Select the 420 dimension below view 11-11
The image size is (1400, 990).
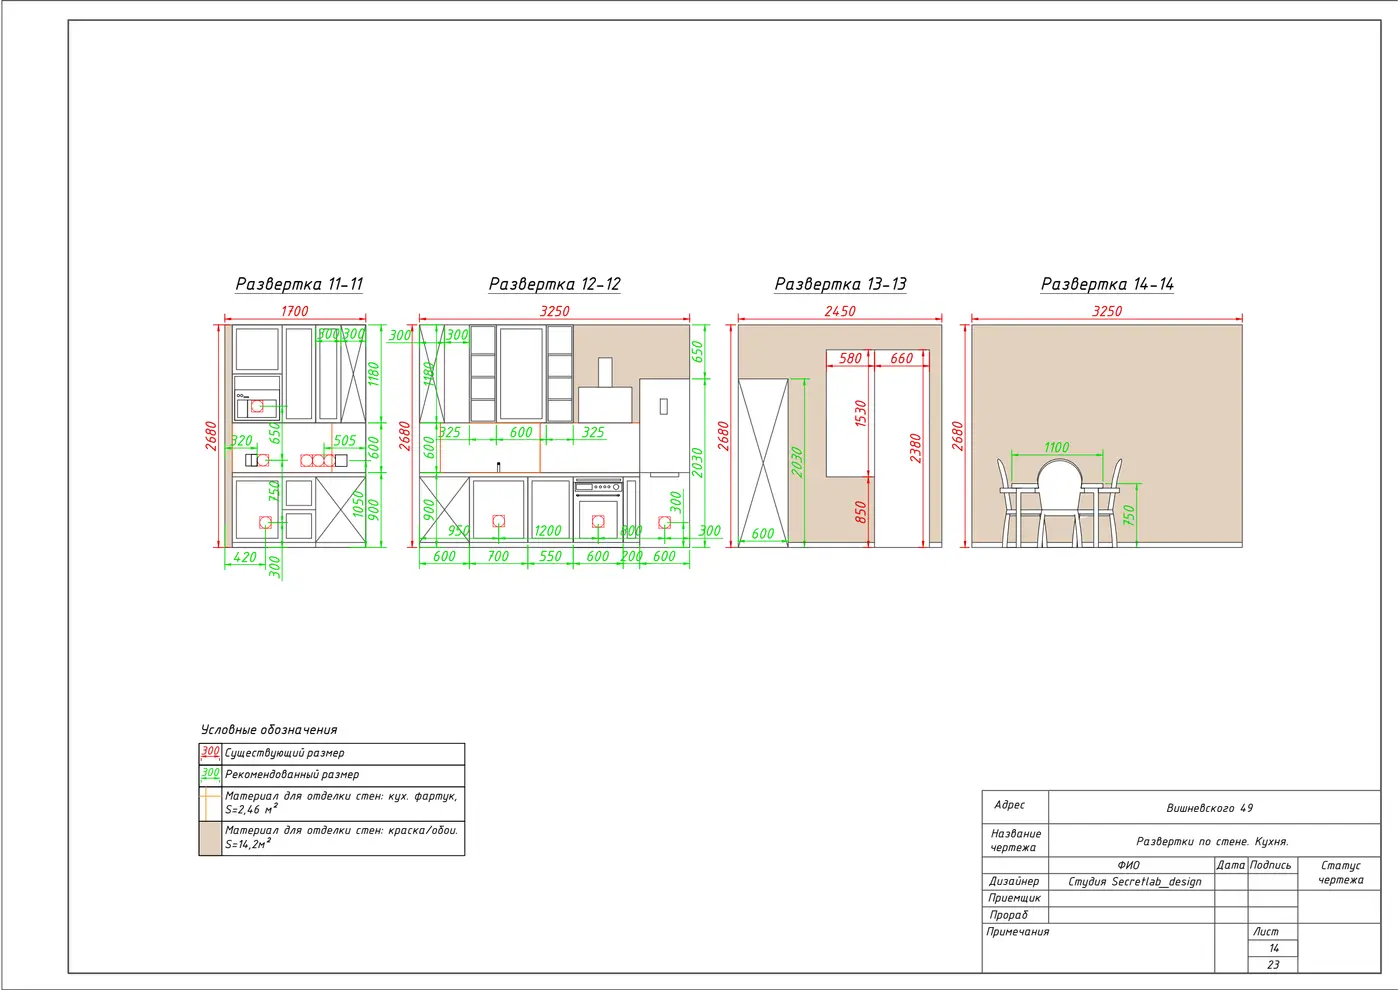tap(244, 557)
